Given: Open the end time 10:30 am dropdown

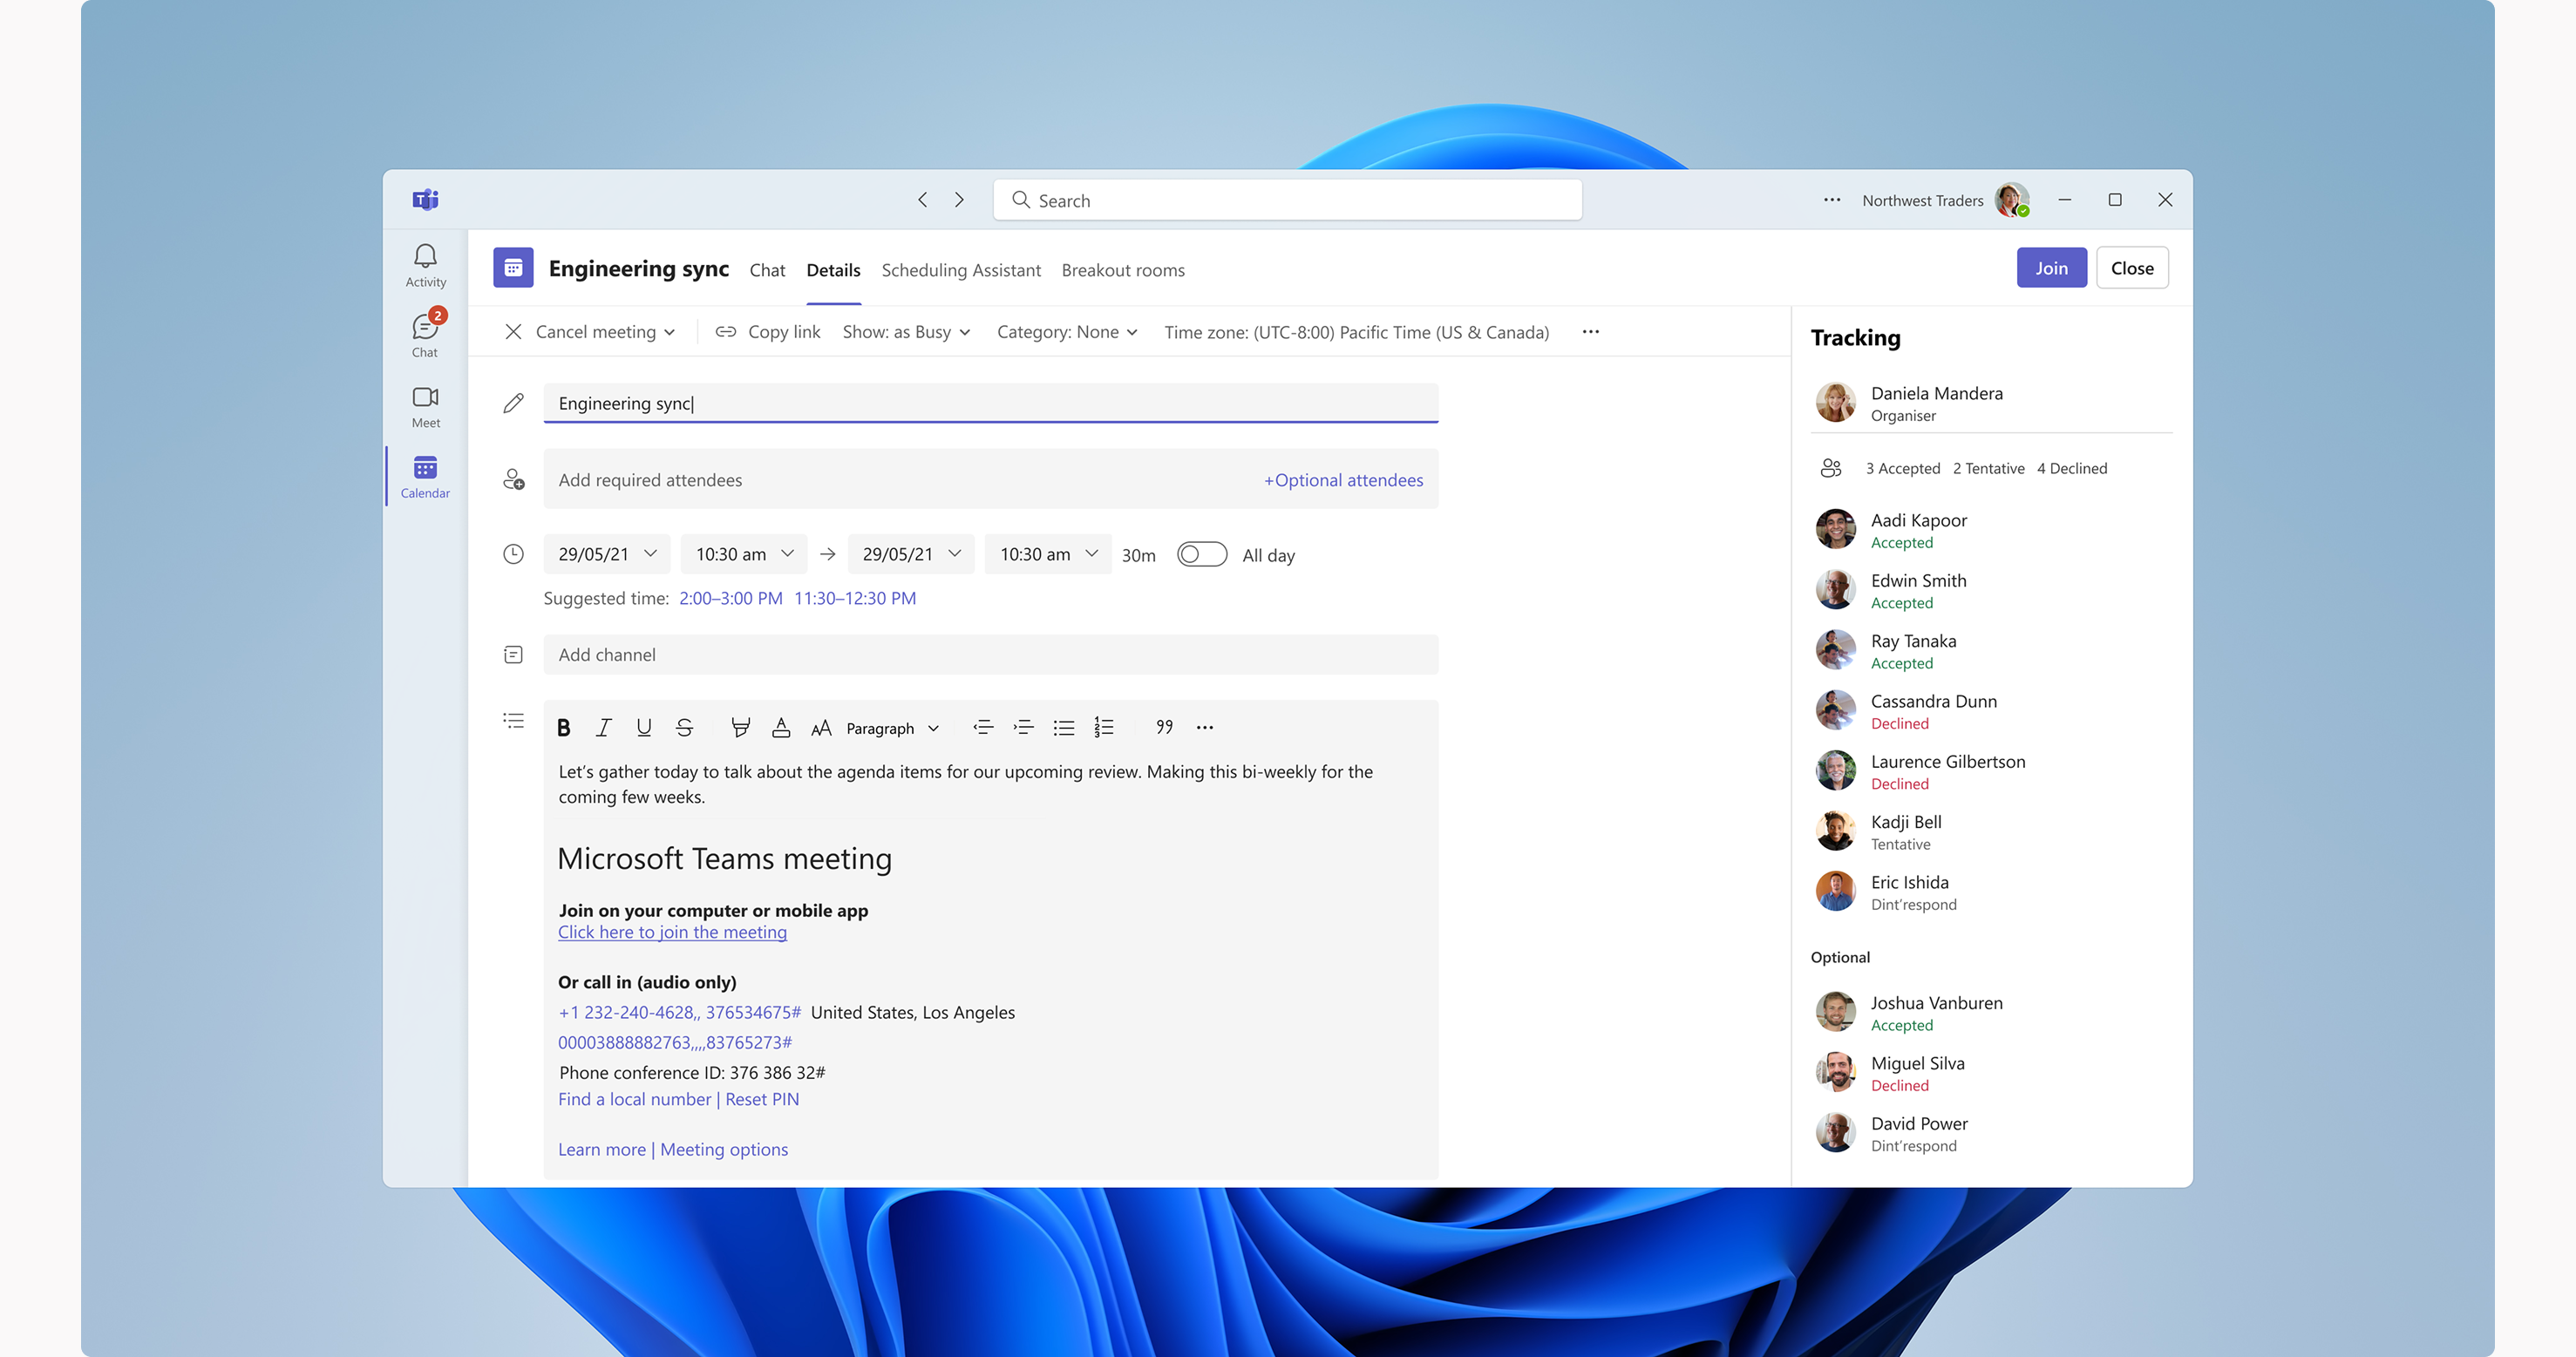Looking at the screenshot, I should (x=1048, y=554).
